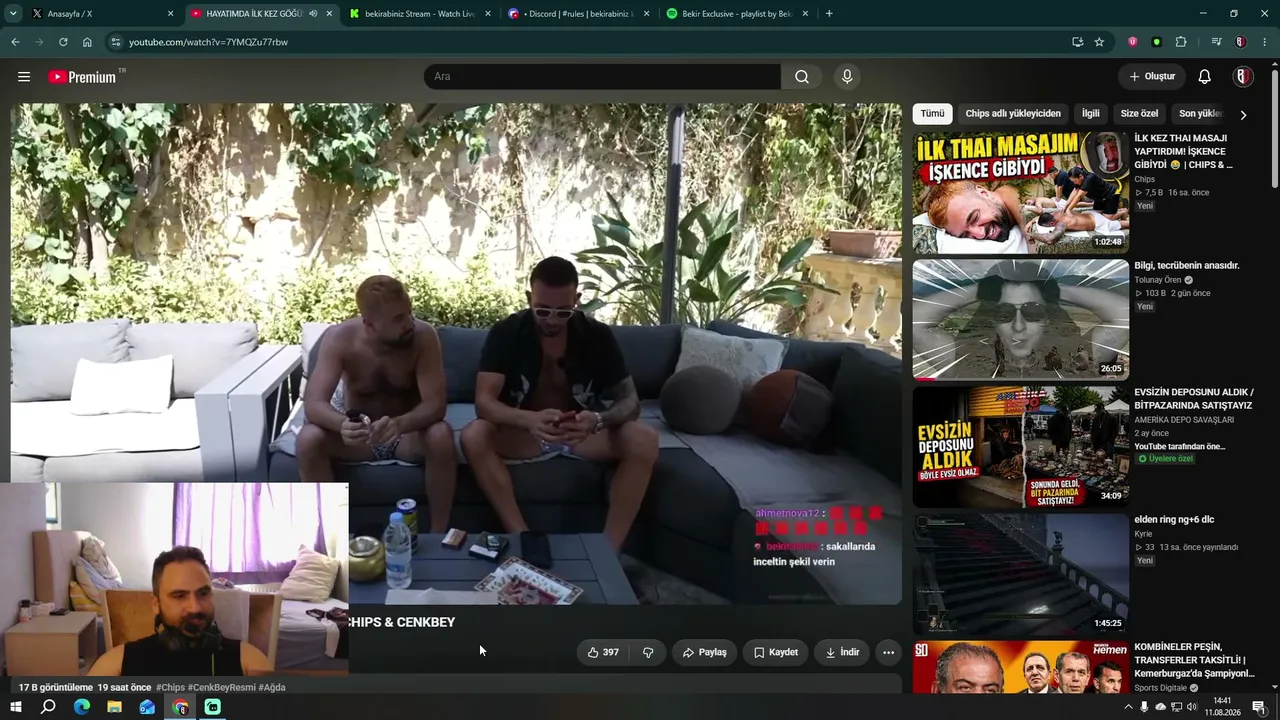Open the volume control in system tray
The image size is (1280, 720).
(x=1192, y=707)
